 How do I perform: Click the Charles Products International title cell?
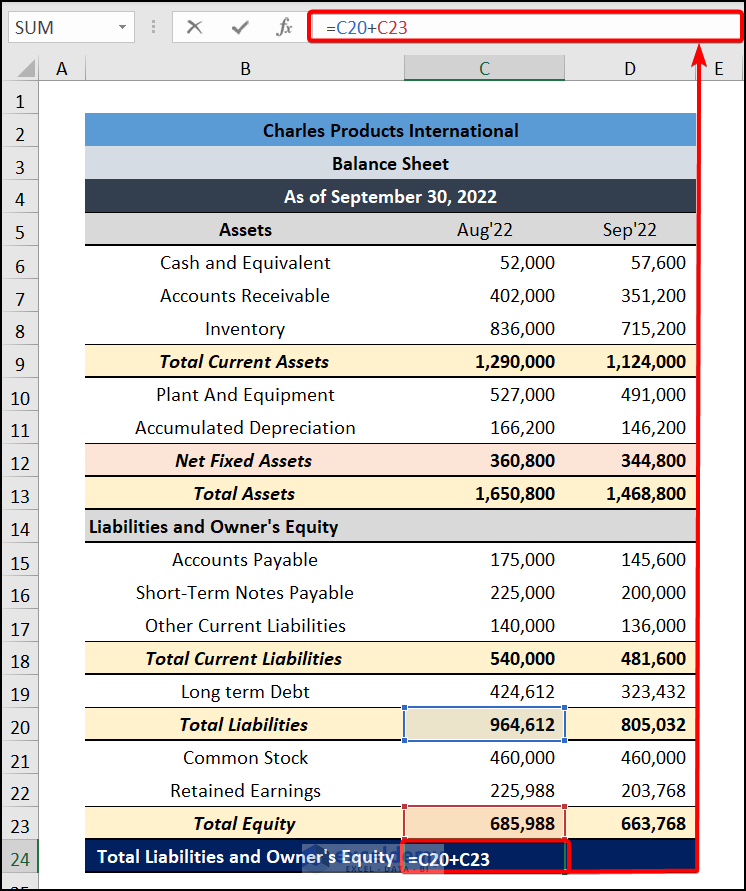[x=390, y=130]
